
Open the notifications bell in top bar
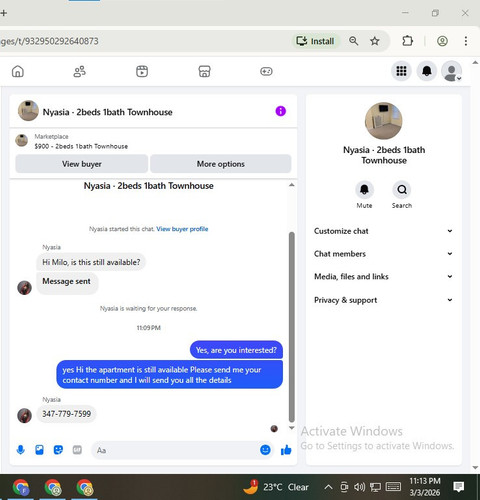click(427, 71)
